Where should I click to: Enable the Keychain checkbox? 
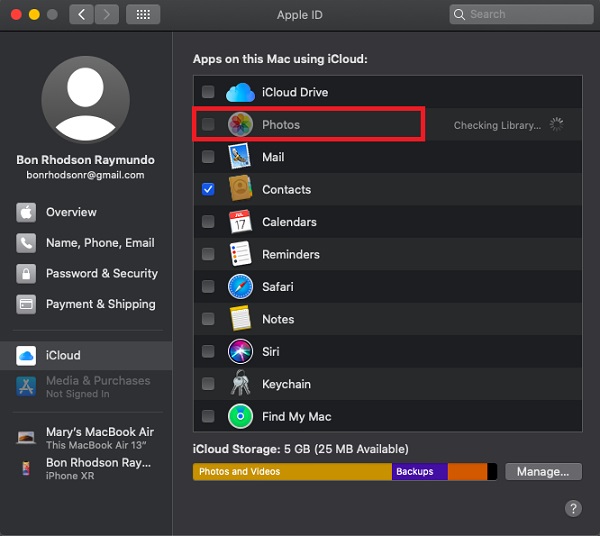(208, 383)
